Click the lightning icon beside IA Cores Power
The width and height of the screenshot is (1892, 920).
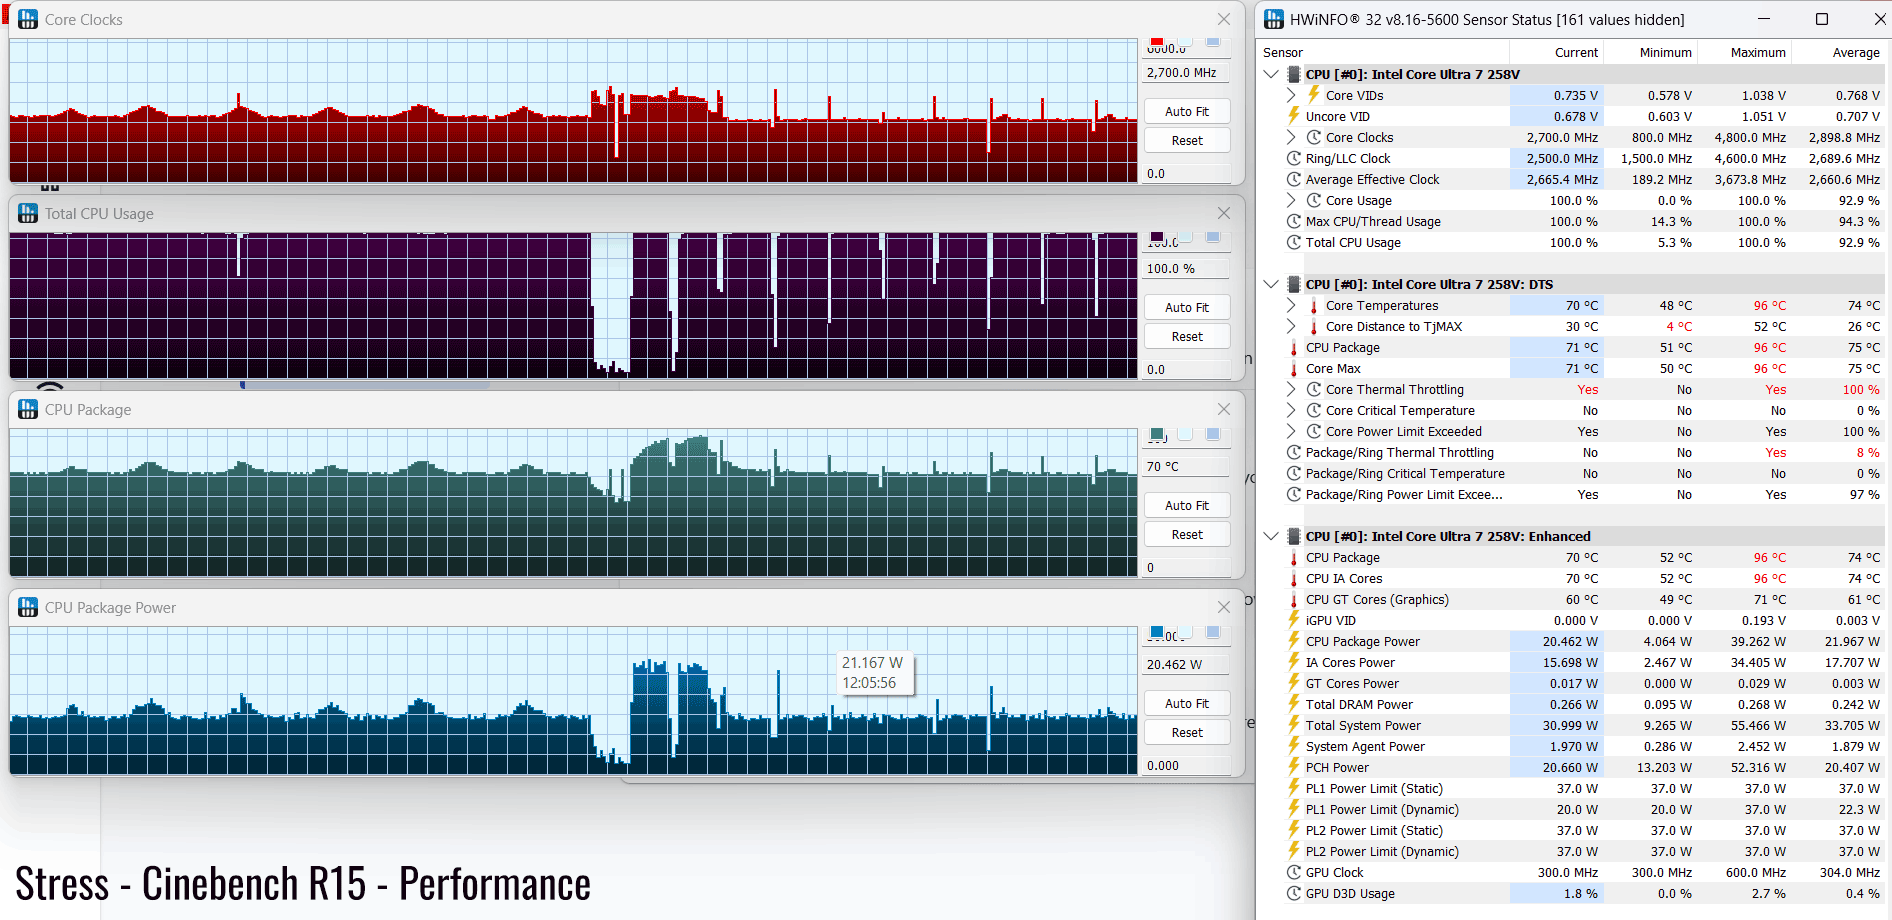coord(1294,662)
